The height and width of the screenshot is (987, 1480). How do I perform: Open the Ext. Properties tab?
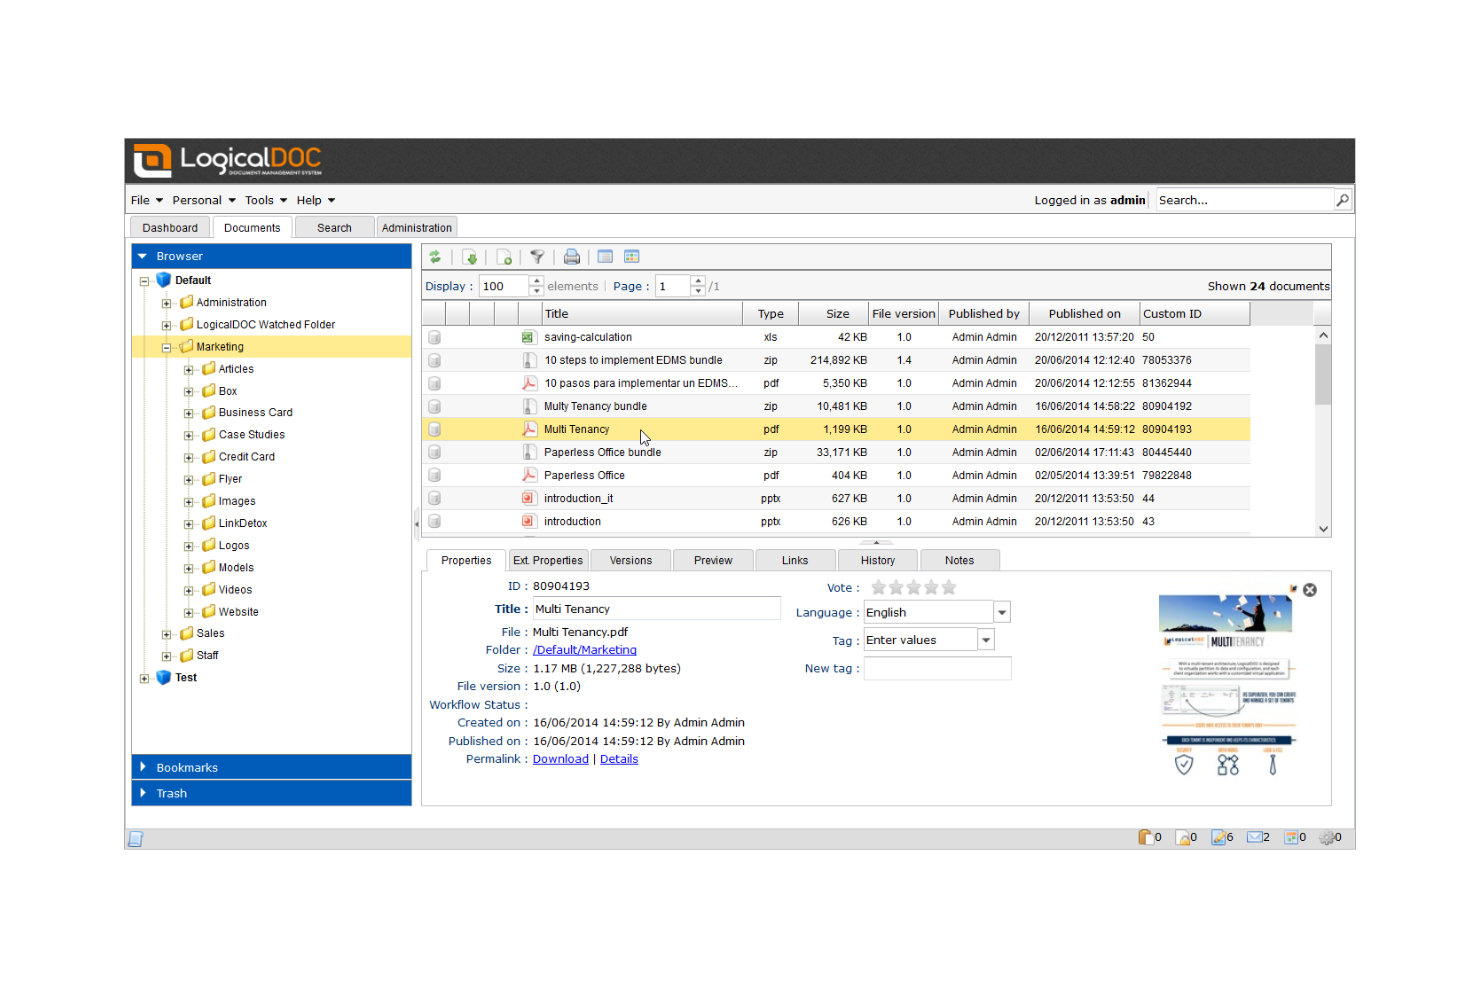[548, 560]
